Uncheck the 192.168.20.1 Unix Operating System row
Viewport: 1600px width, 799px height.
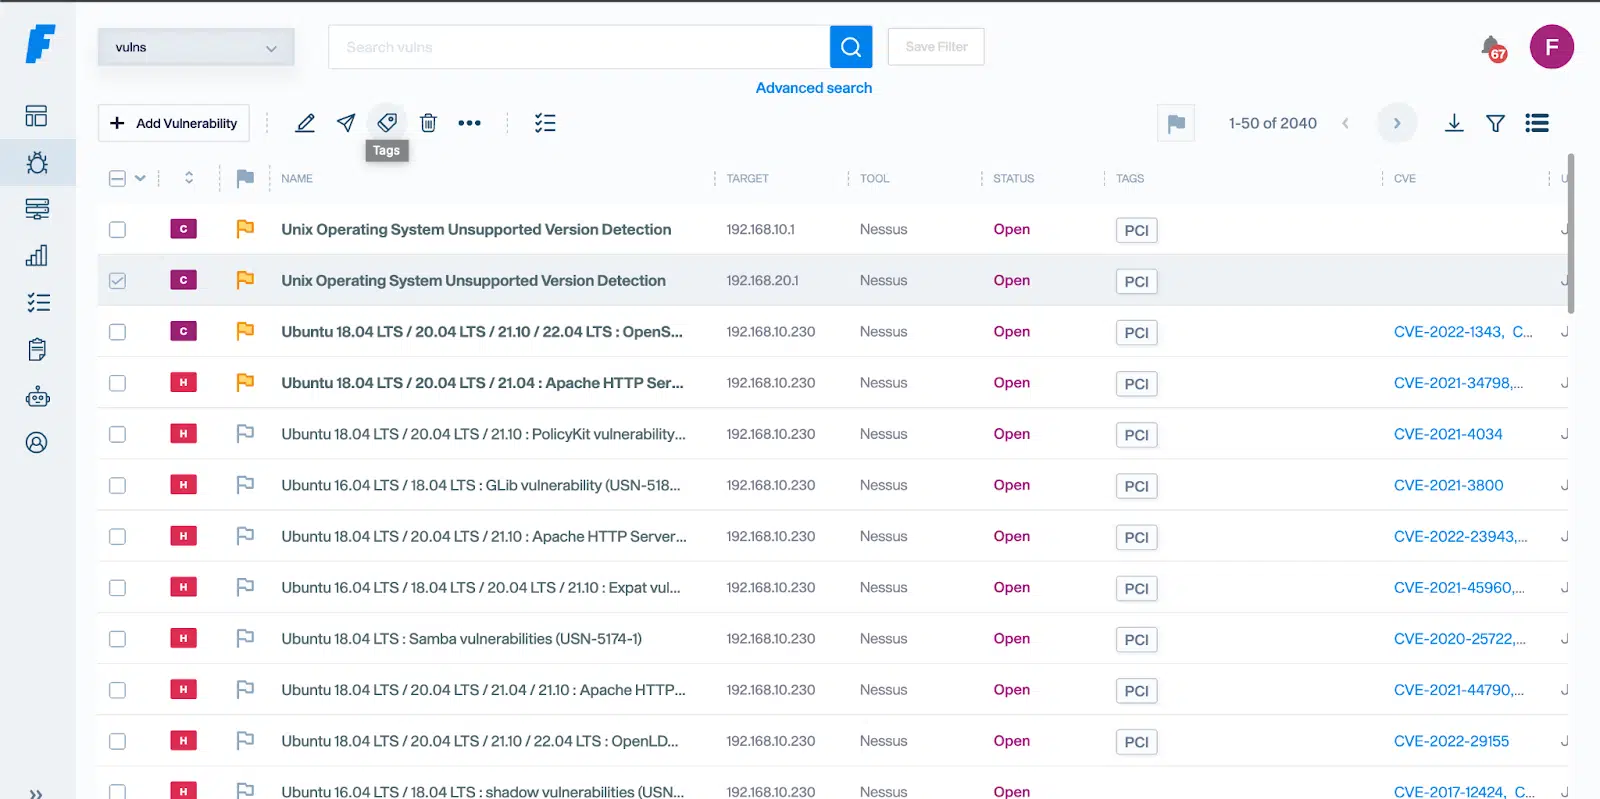(117, 280)
